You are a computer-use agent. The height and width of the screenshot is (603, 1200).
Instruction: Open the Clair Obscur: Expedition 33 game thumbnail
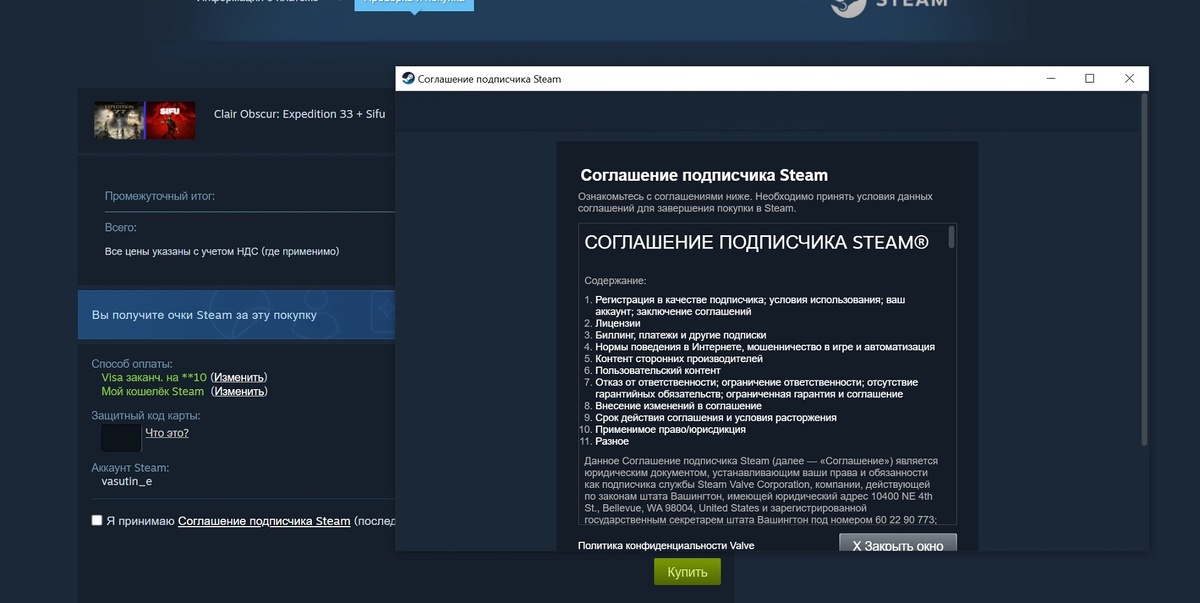pyautogui.click(x=119, y=120)
